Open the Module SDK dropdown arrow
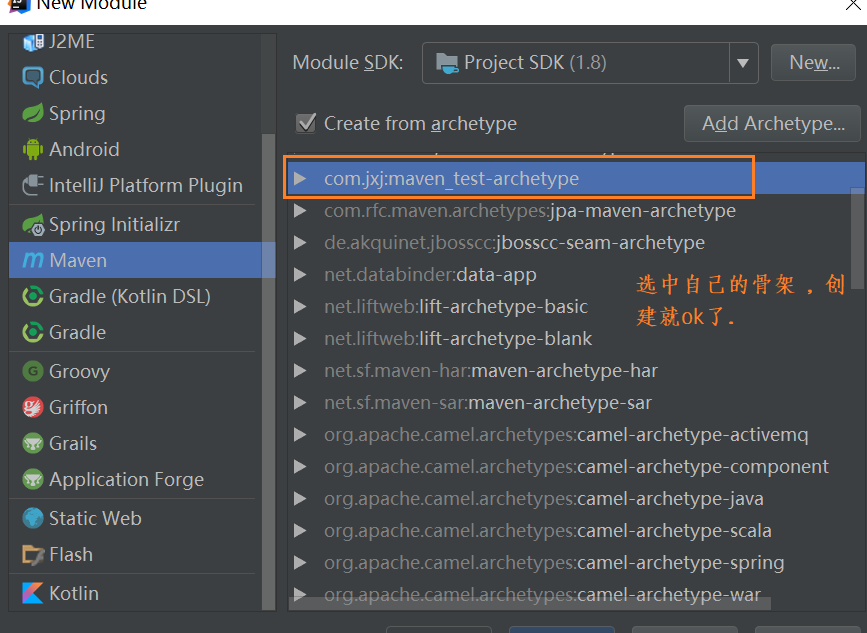Screen dimensions: 867x633 coord(743,63)
